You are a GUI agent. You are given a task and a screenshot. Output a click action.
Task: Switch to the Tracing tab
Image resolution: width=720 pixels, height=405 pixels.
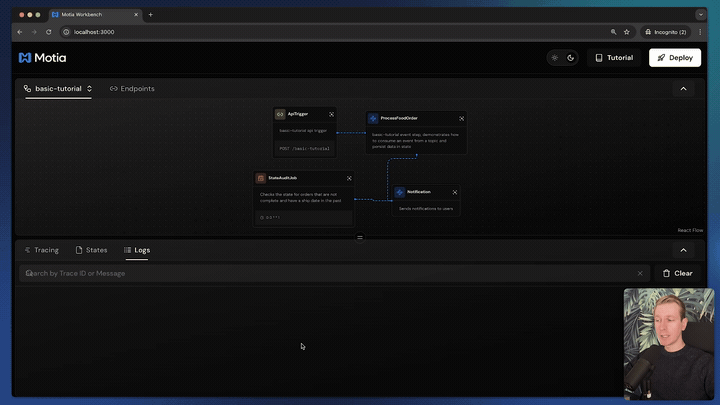pos(41,250)
